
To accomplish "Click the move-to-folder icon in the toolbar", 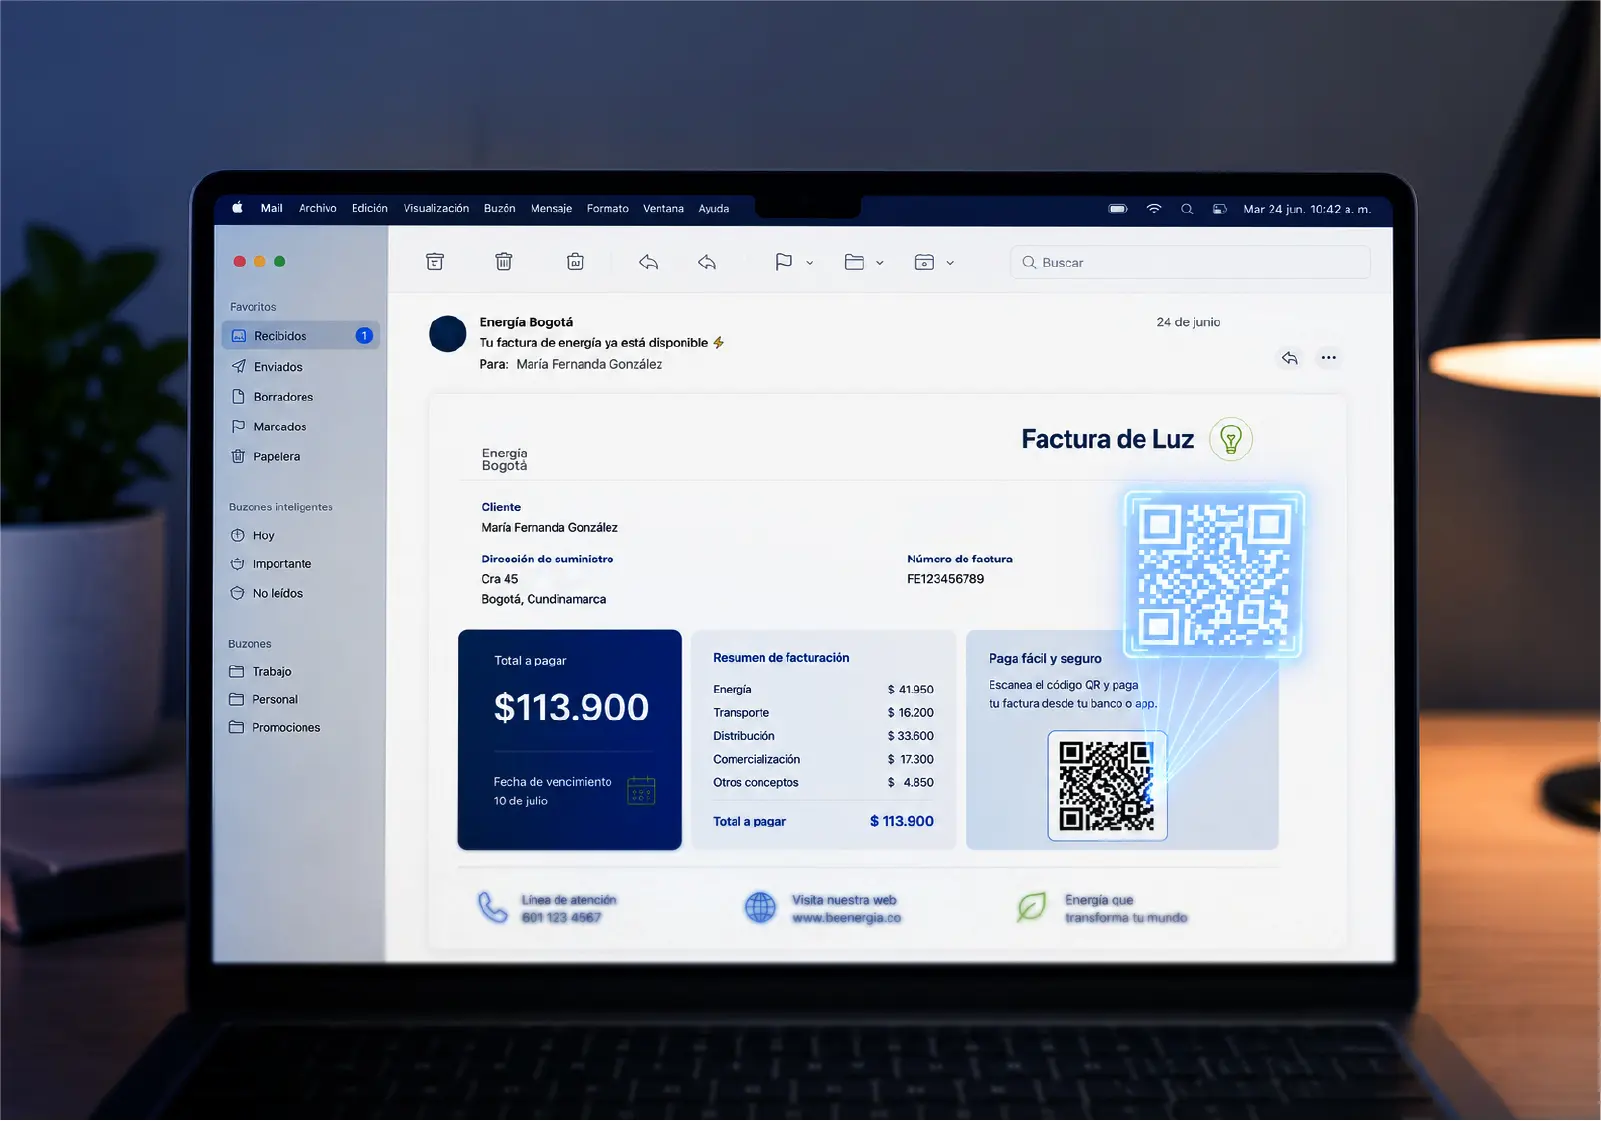I will coord(854,262).
